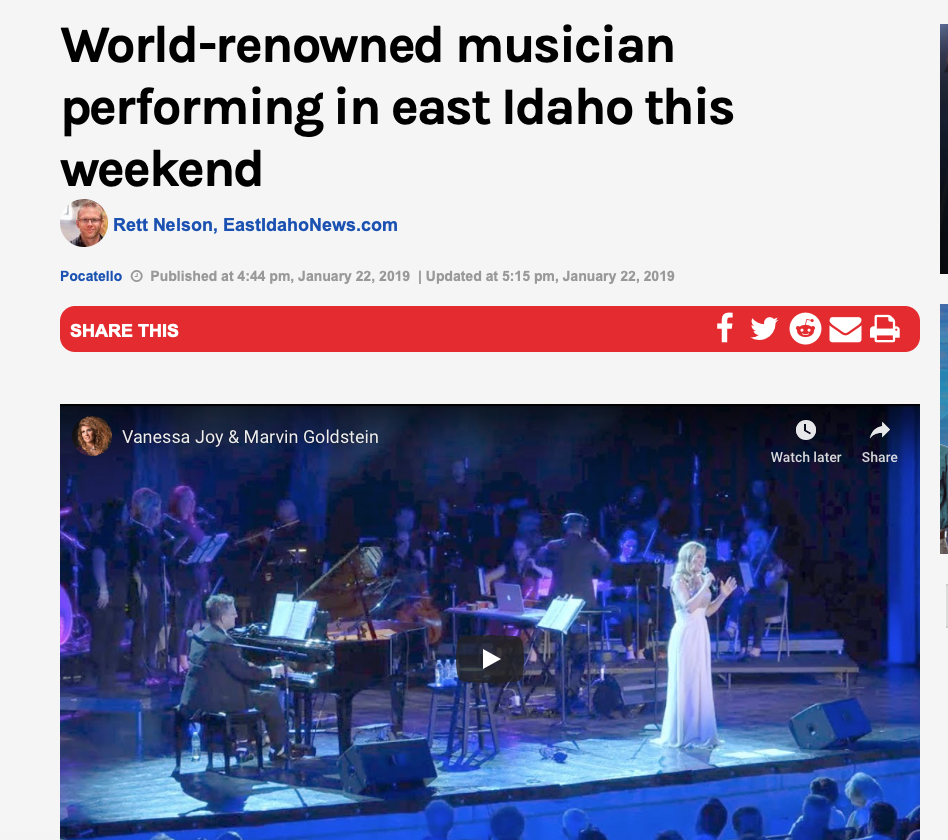Click the Updated at 5:15 pm timestamp
Image resolution: width=948 pixels, height=840 pixels.
[x=550, y=276]
